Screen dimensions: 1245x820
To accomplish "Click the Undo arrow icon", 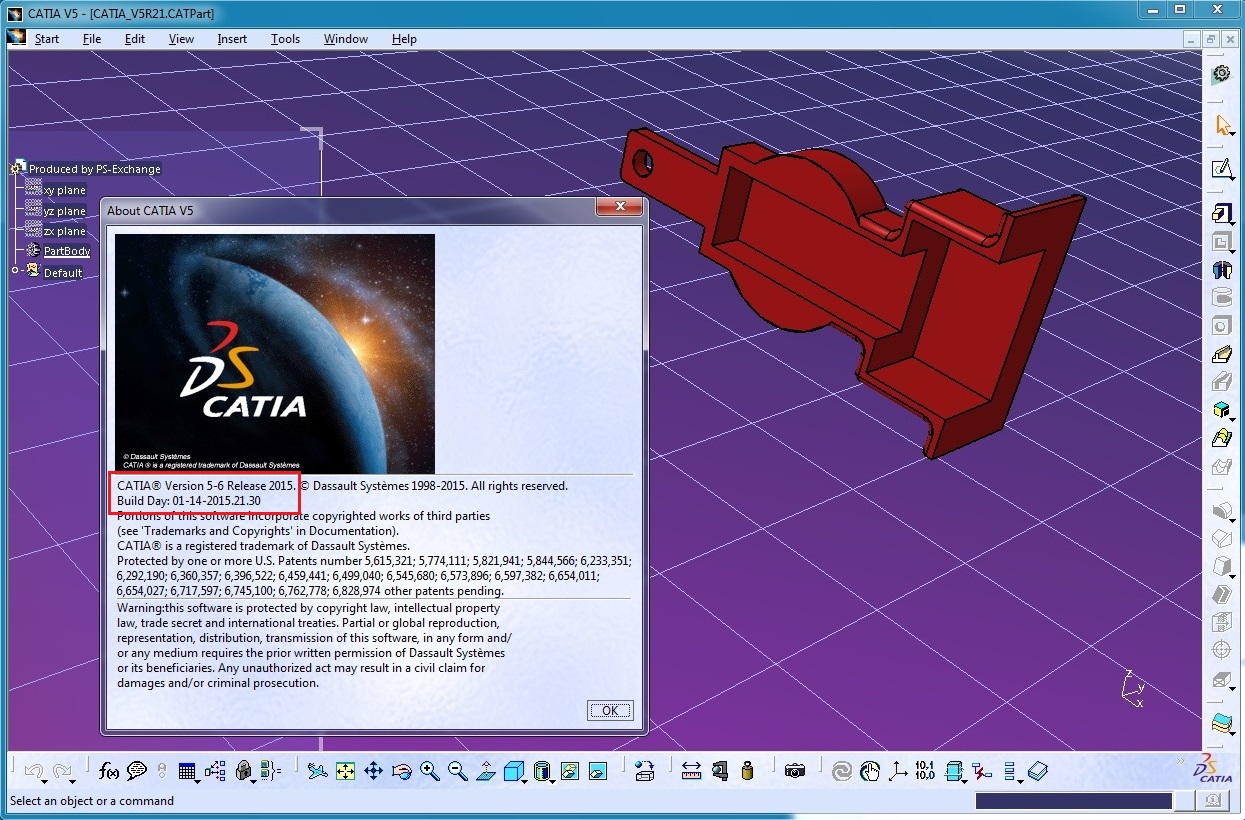I will point(34,771).
